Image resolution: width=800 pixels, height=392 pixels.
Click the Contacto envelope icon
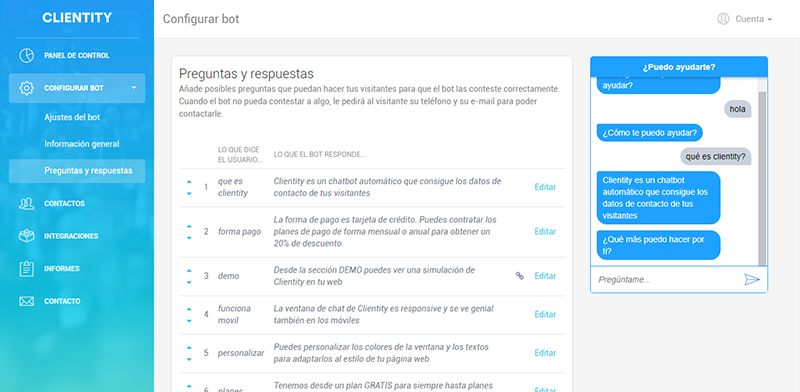[x=27, y=301]
